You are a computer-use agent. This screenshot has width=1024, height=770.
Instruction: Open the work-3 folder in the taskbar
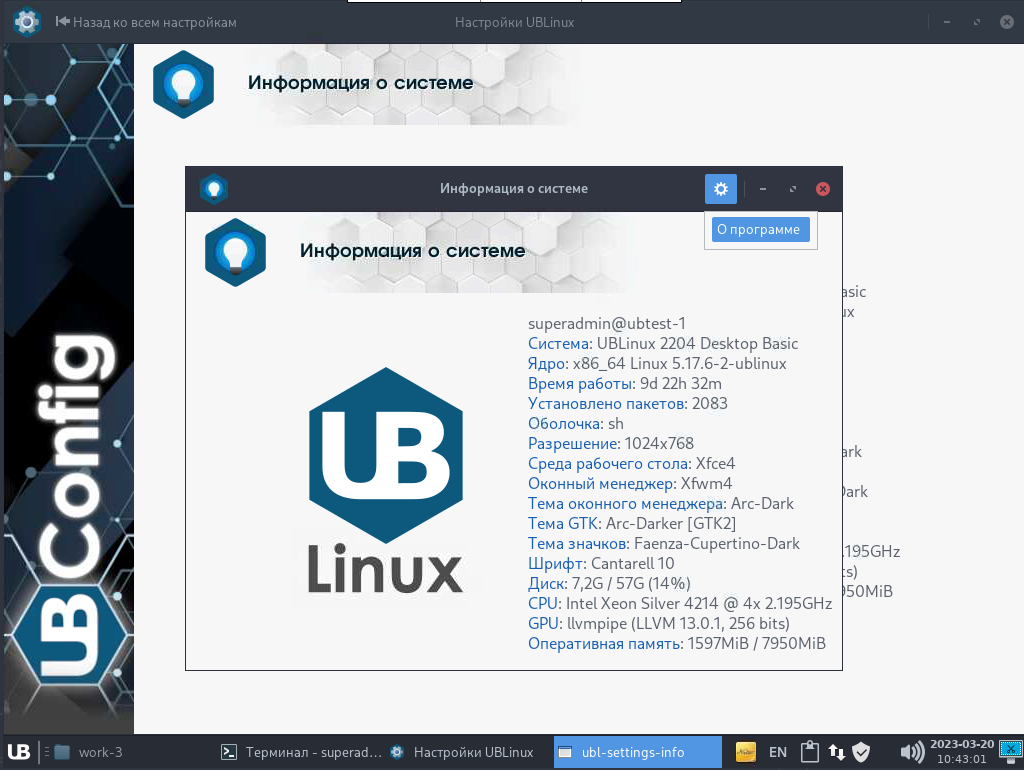(88, 752)
